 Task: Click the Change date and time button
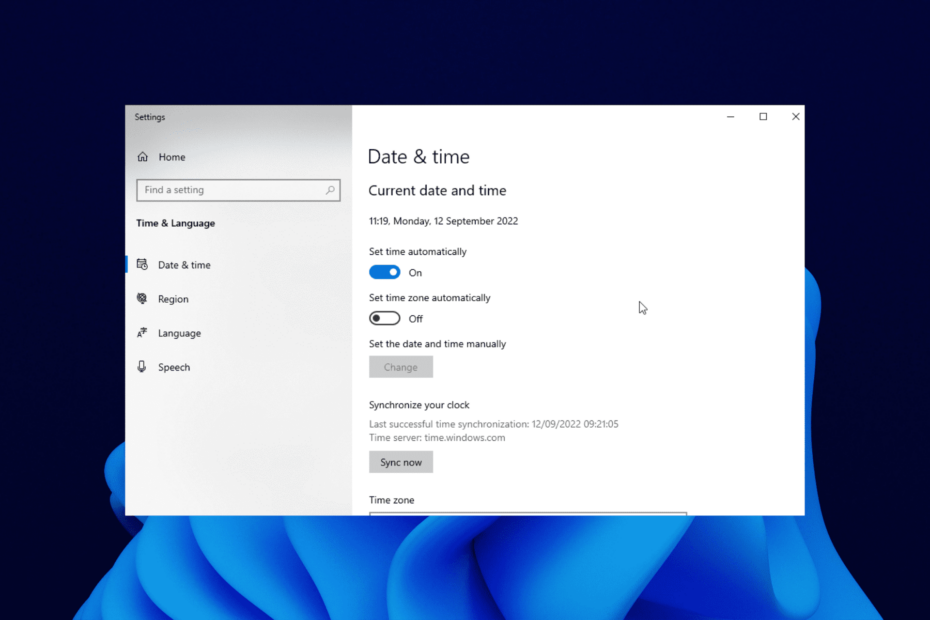click(401, 367)
